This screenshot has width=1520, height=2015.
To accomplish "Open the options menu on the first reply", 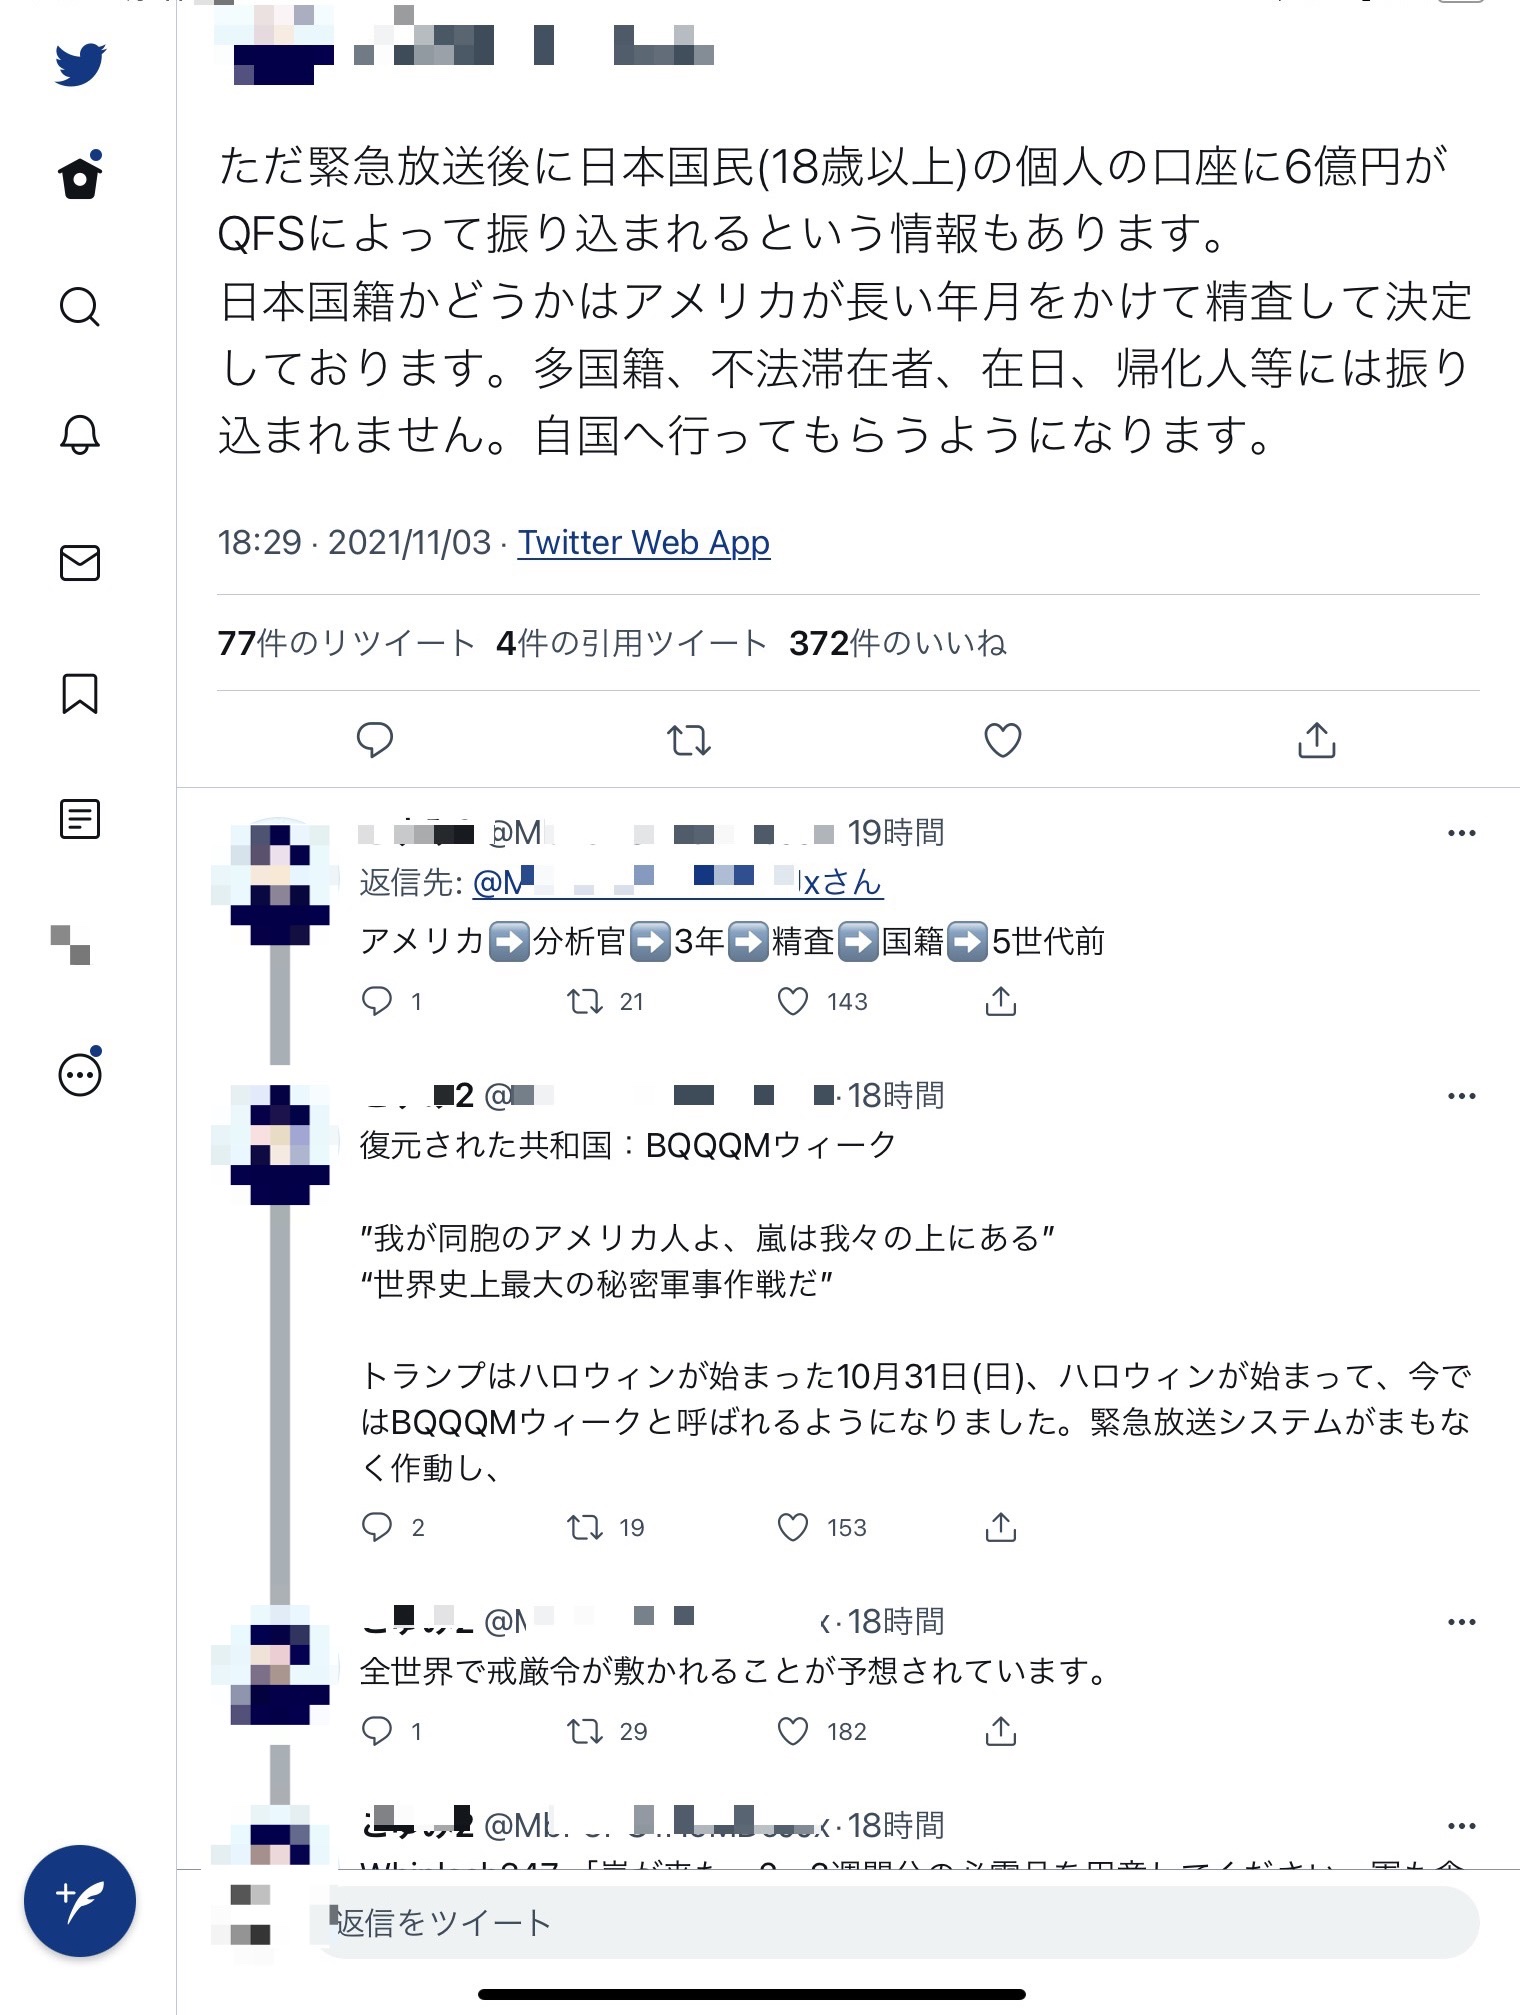I will (x=1462, y=832).
